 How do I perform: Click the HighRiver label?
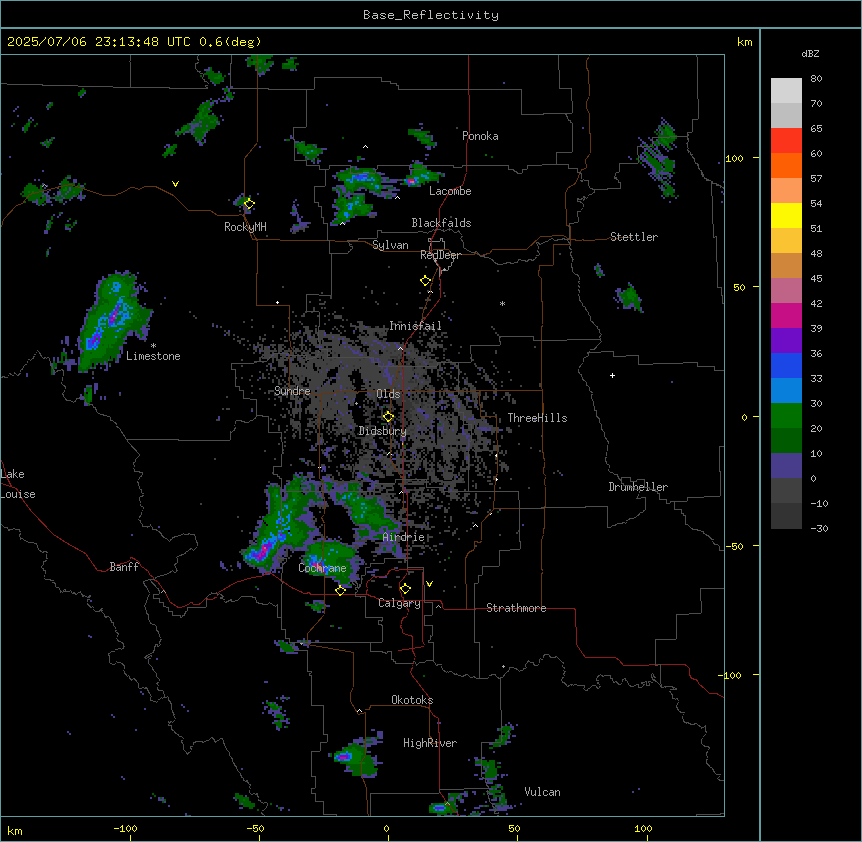tap(430, 743)
